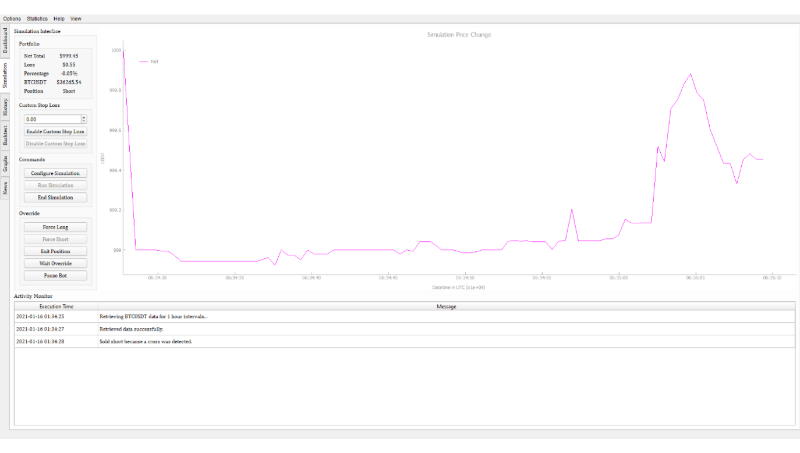Click the Net Total value $999.45
800x453 pixels.
(68, 56)
